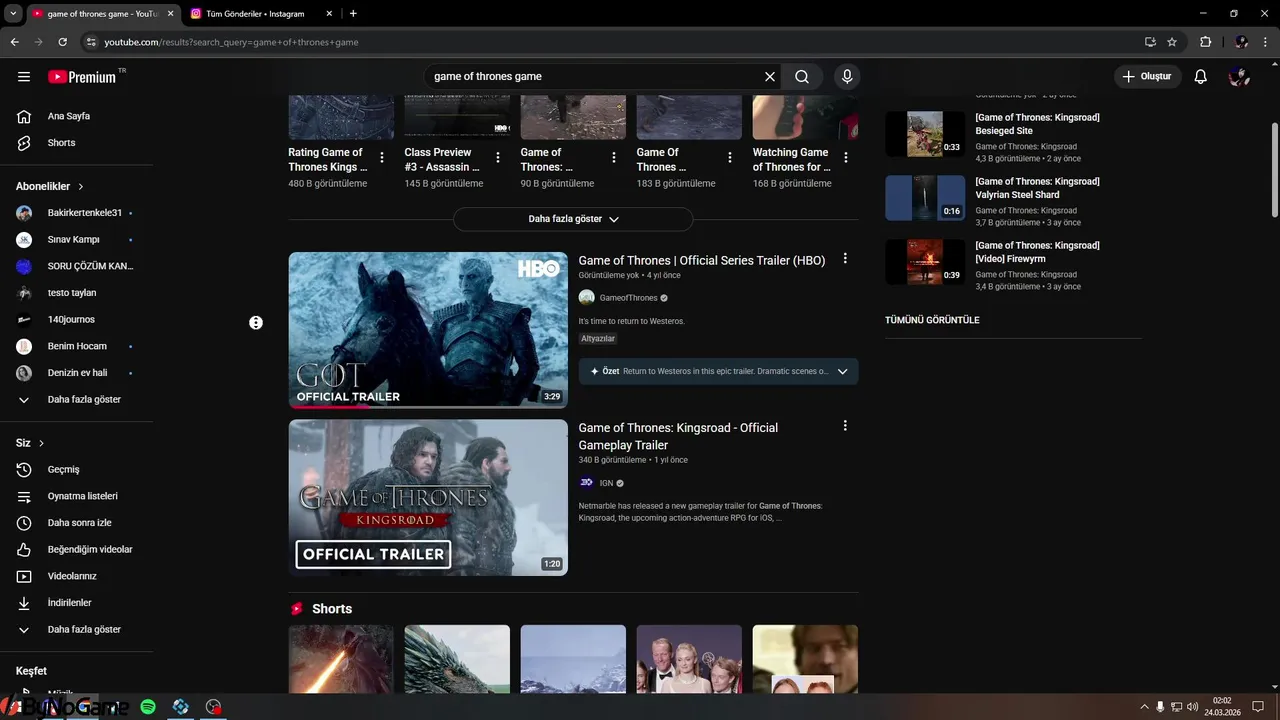Focus the browser address bar URL
The image size is (1280, 720).
point(231,42)
